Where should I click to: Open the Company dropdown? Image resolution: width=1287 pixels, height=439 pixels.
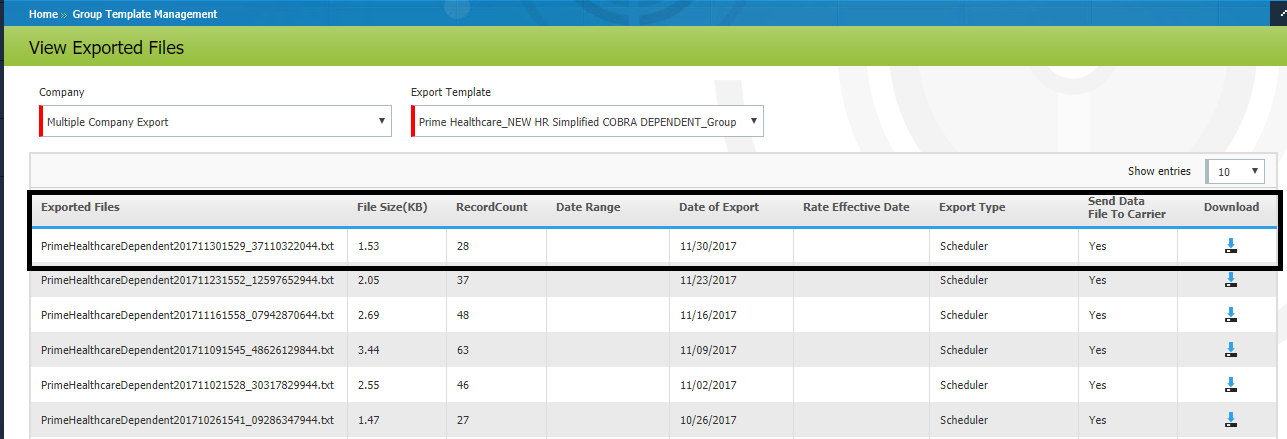click(x=215, y=122)
